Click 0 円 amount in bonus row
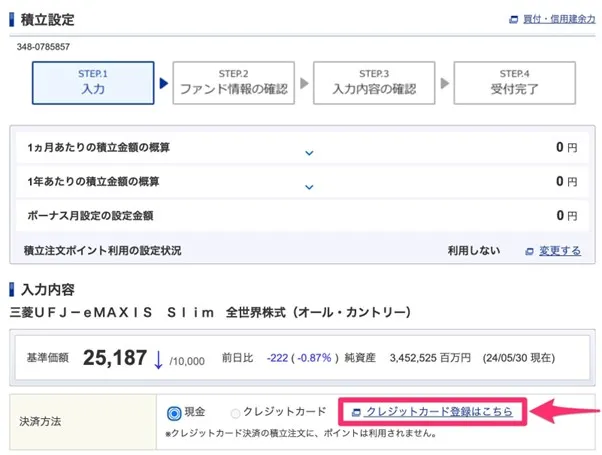602x455 pixels. (x=567, y=215)
